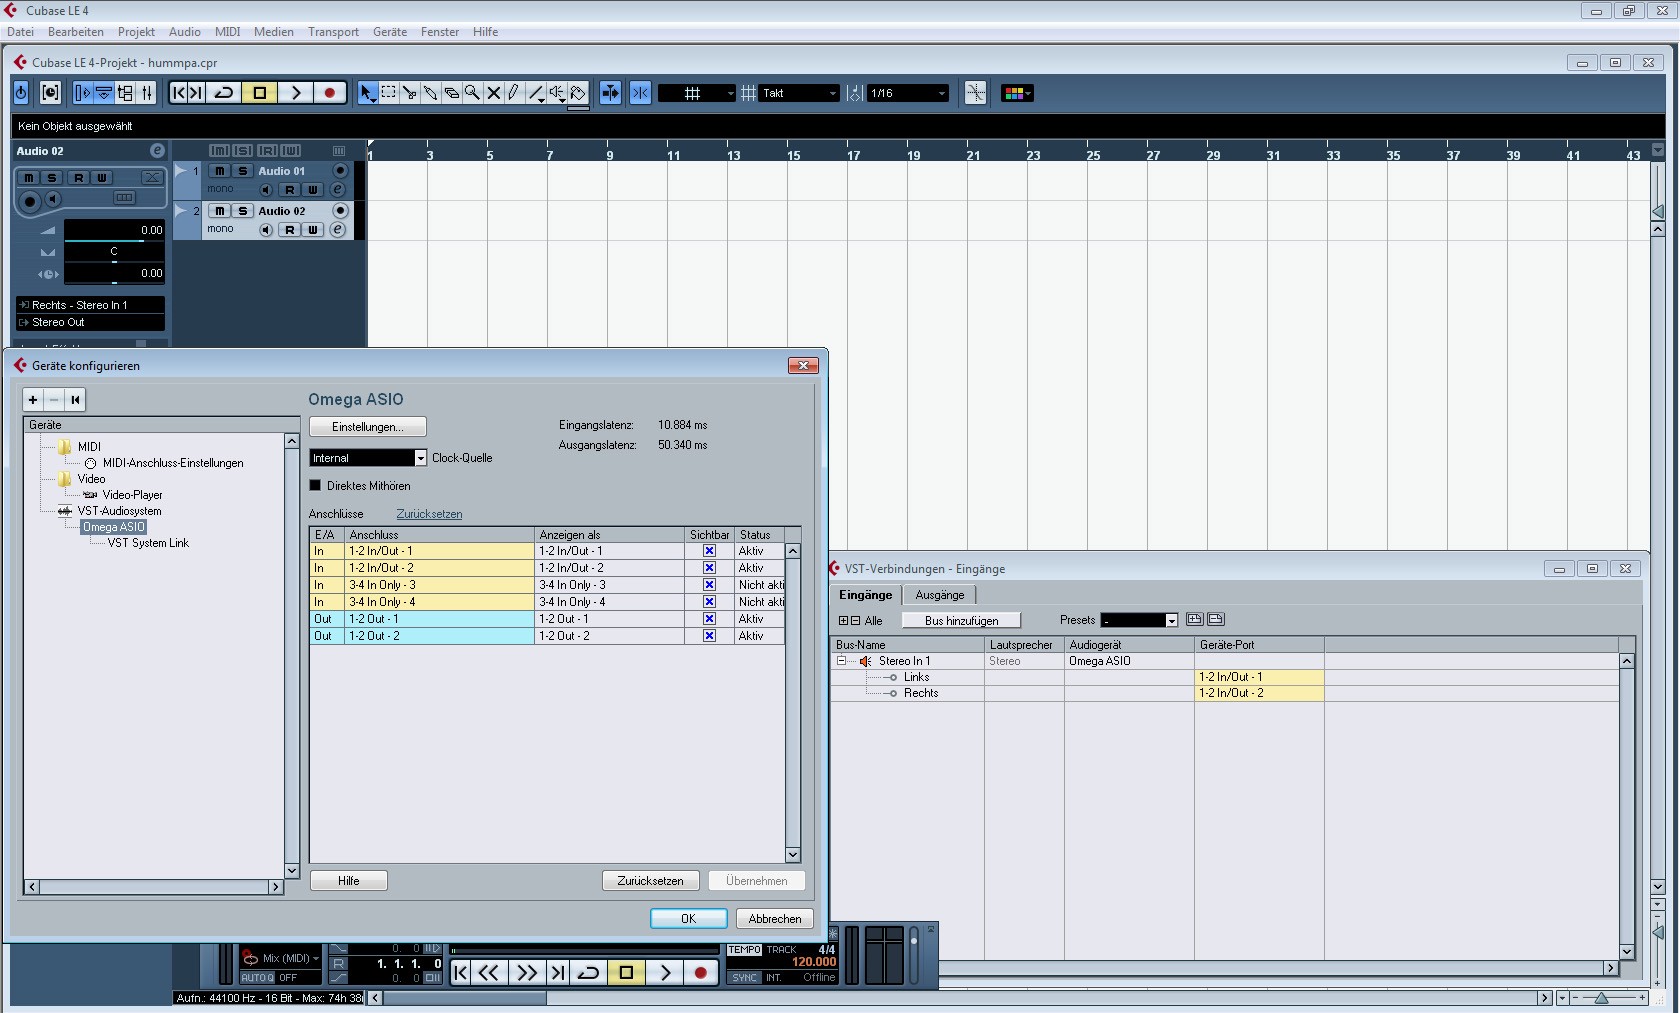Open Inspector edit button for Audio 02
This screenshot has height=1013, width=1680.
click(157, 151)
